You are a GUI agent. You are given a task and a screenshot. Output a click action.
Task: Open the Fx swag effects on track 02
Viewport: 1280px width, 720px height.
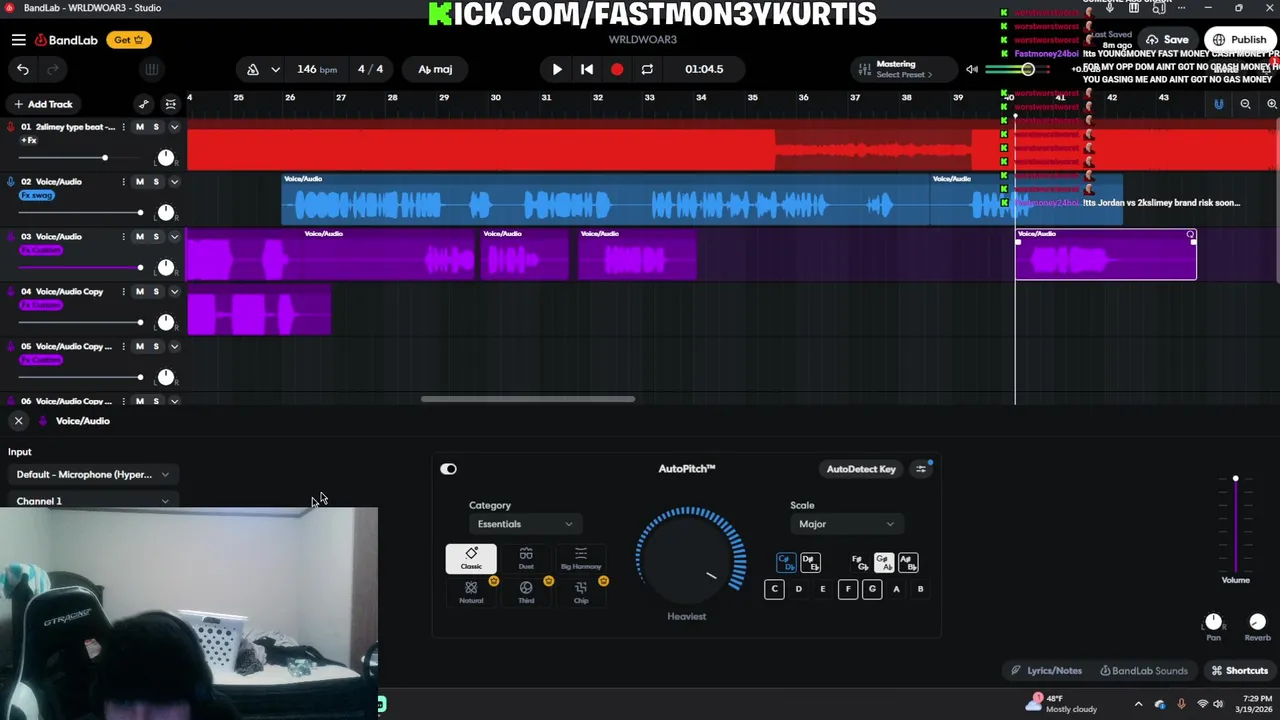(x=37, y=195)
